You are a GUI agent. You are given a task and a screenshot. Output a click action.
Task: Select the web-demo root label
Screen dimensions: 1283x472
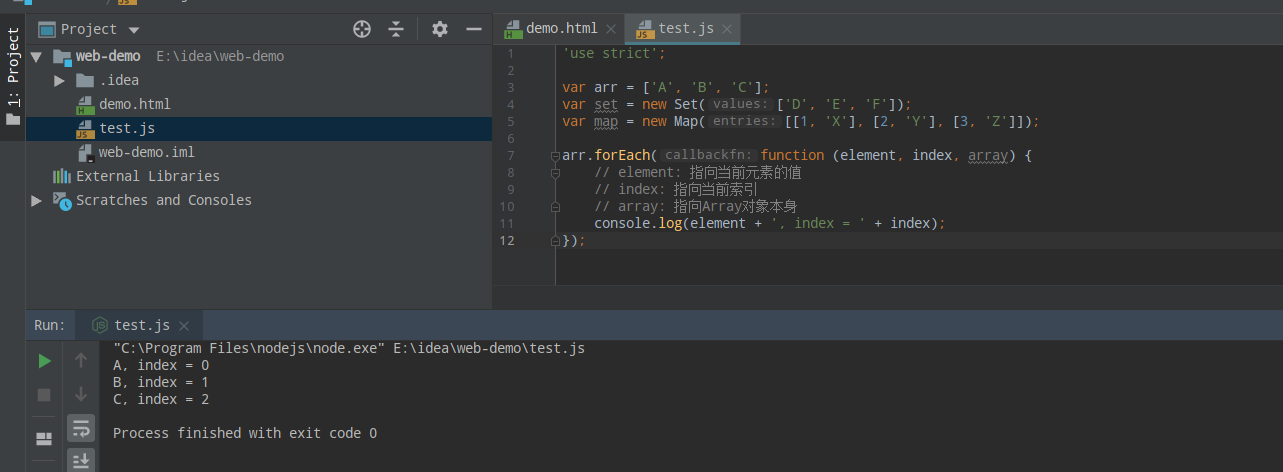[x=108, y=56]
